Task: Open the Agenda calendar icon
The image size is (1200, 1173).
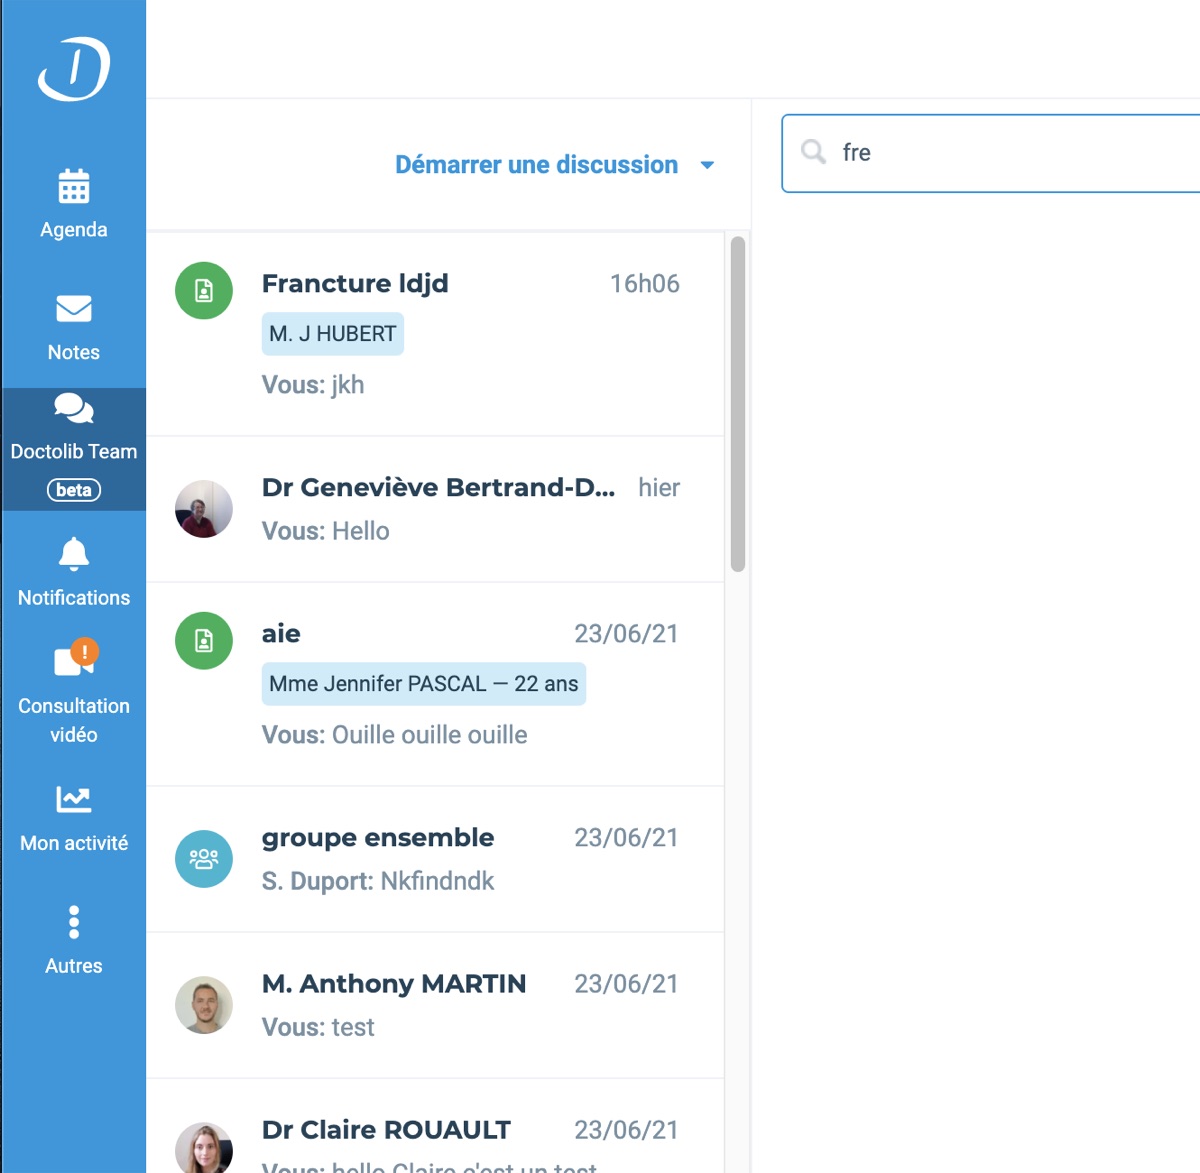Action: [x=74, y=187]
